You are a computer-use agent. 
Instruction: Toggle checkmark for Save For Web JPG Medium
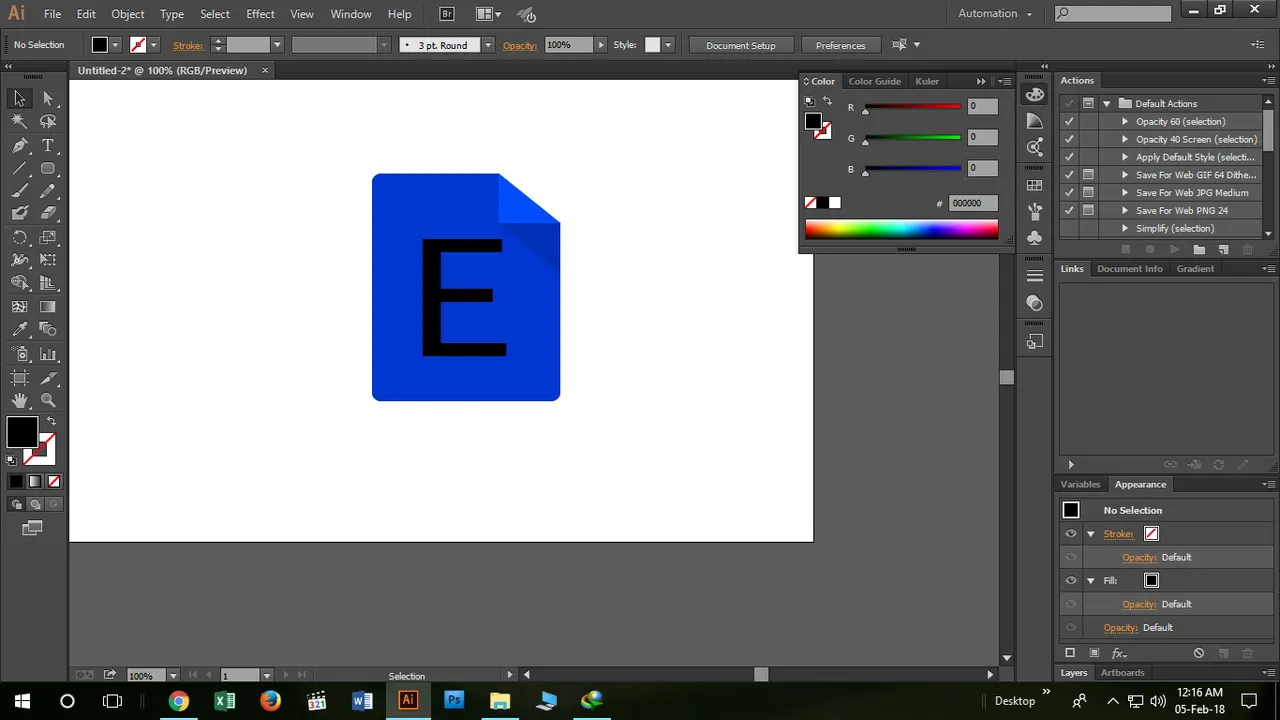pyautogui.click(x=1069, y=193)
